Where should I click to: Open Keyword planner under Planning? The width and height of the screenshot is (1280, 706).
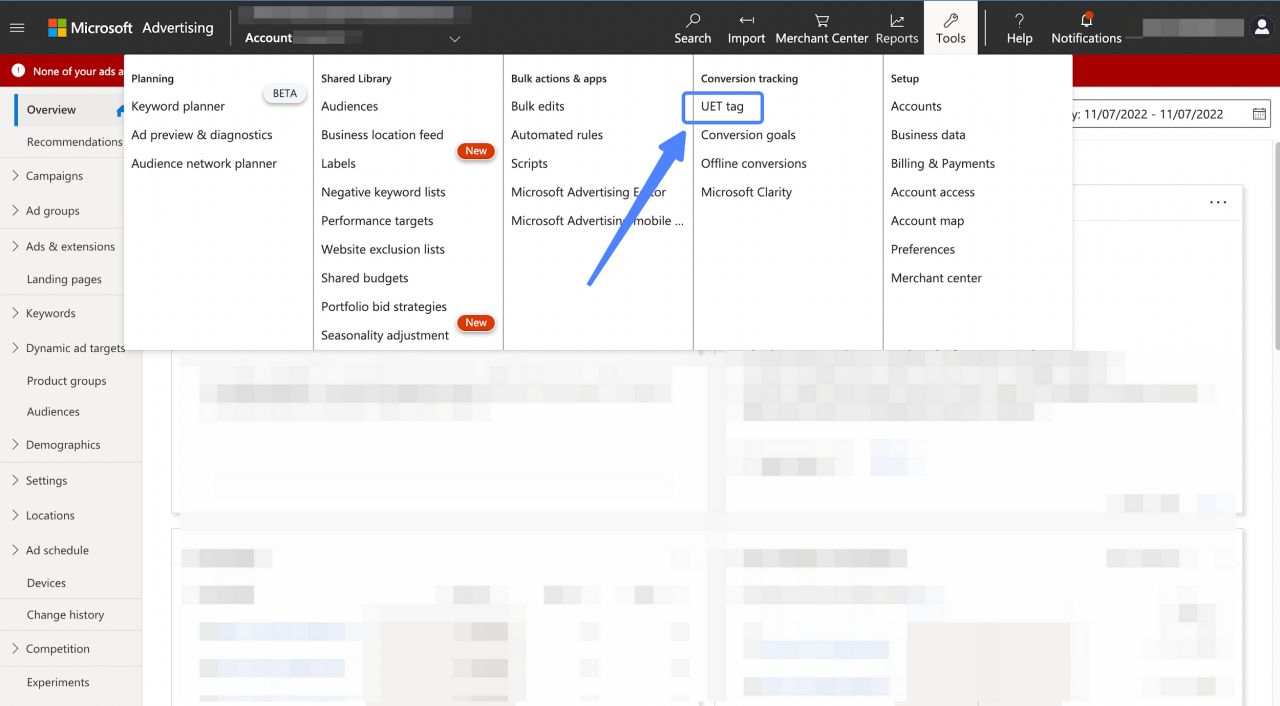[178, 106]
